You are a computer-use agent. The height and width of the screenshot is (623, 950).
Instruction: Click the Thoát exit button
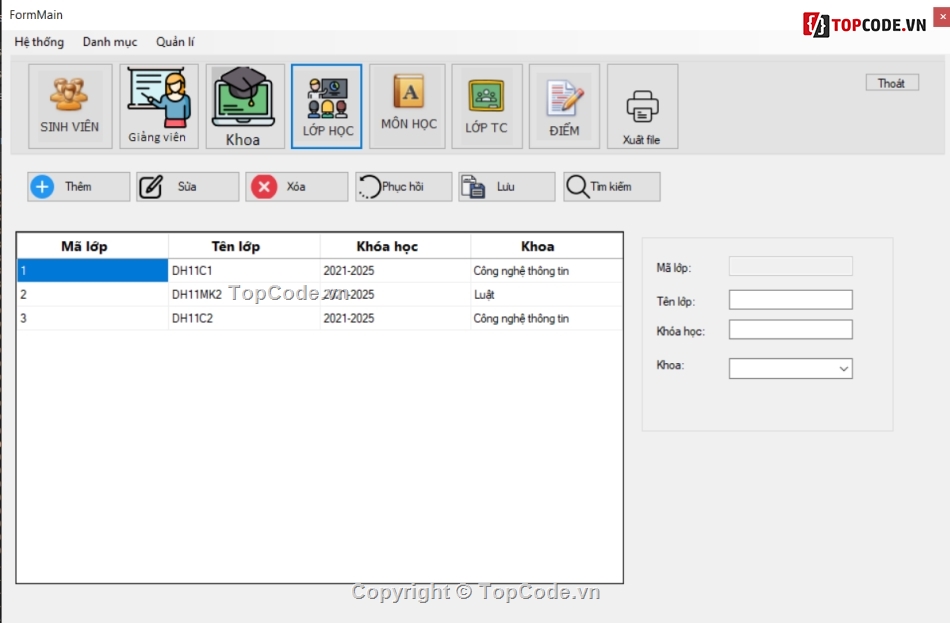point(892,83)
